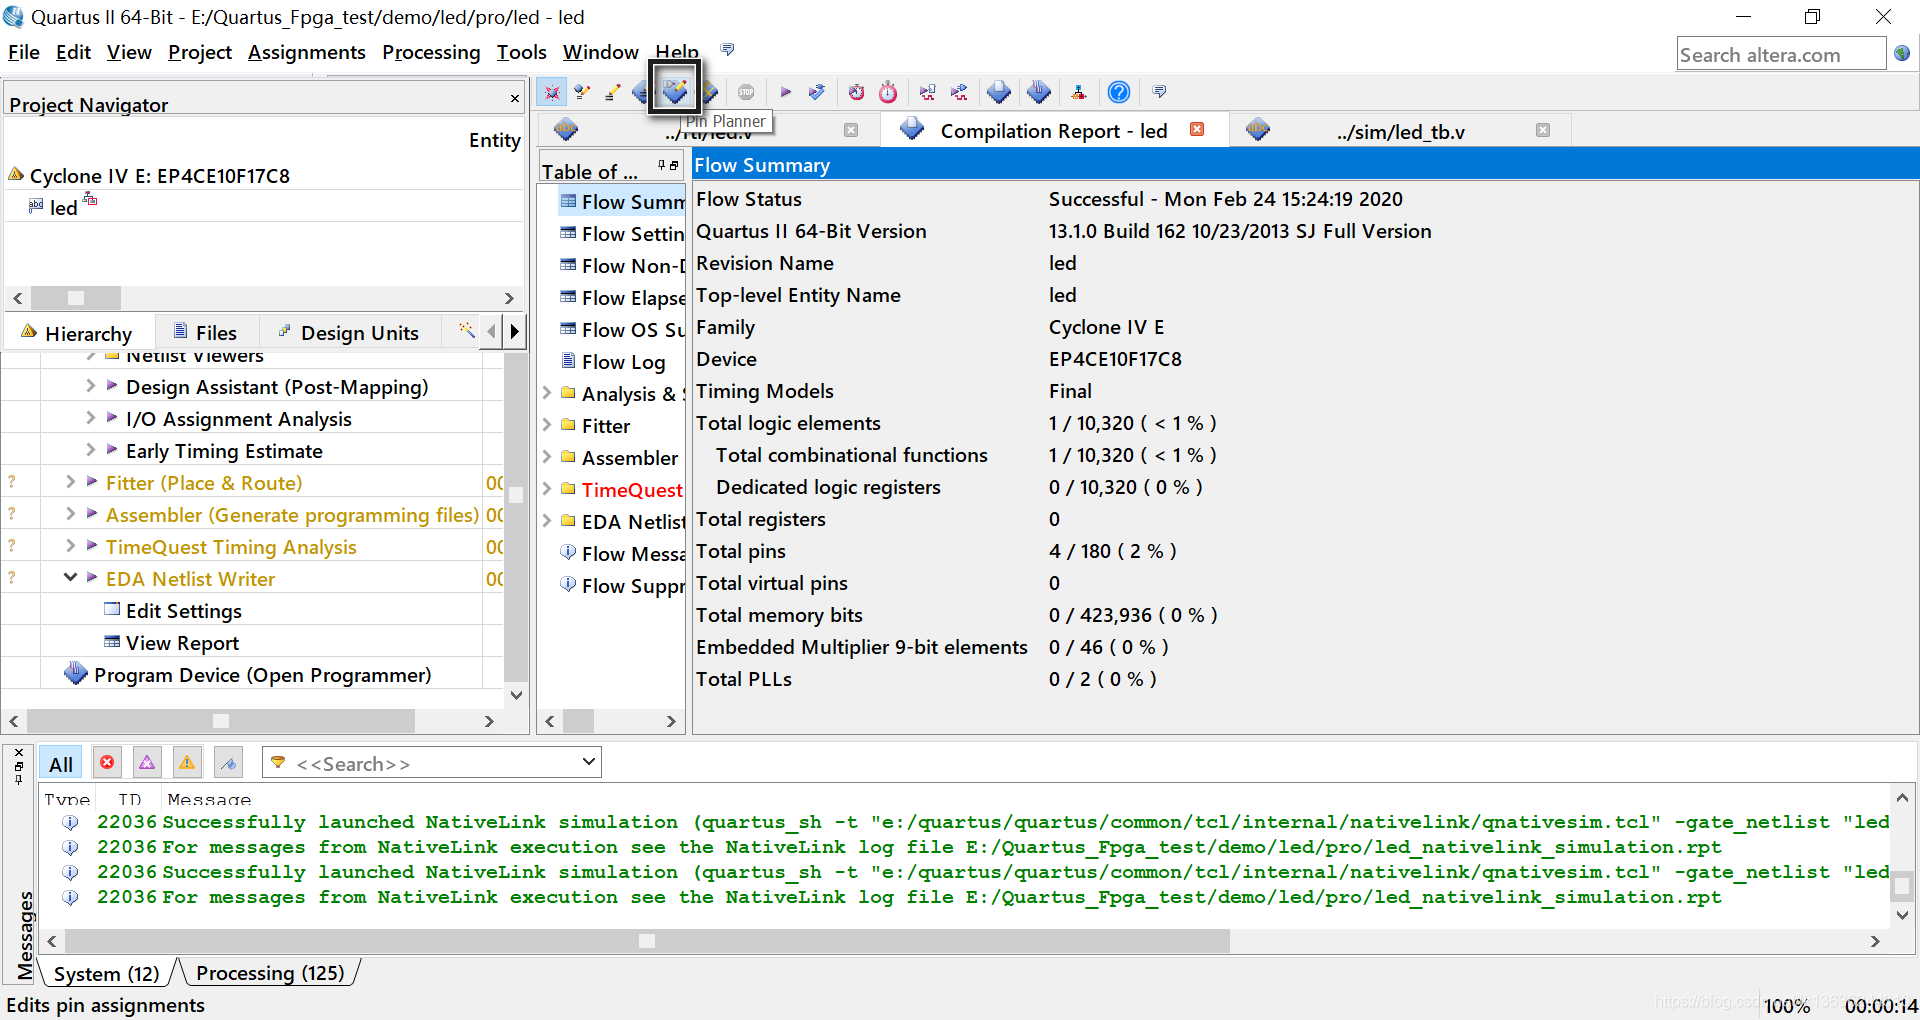The width and height of the screenshot is (1920, 1020).
Task: Collapse the EDA Netlist Writer task
Action: pyautogui.click(x=70, y=577)
